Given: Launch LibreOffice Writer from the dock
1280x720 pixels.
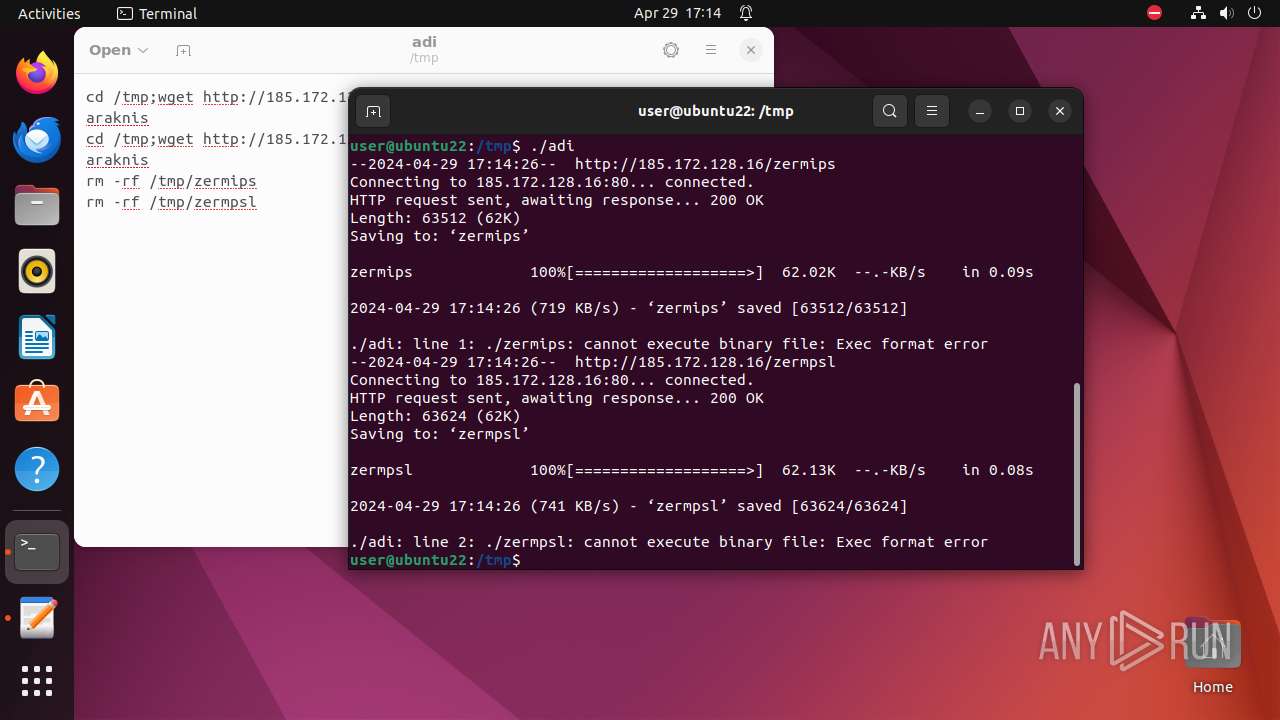Looking at the screenshot, I should (x=37, y=337).
